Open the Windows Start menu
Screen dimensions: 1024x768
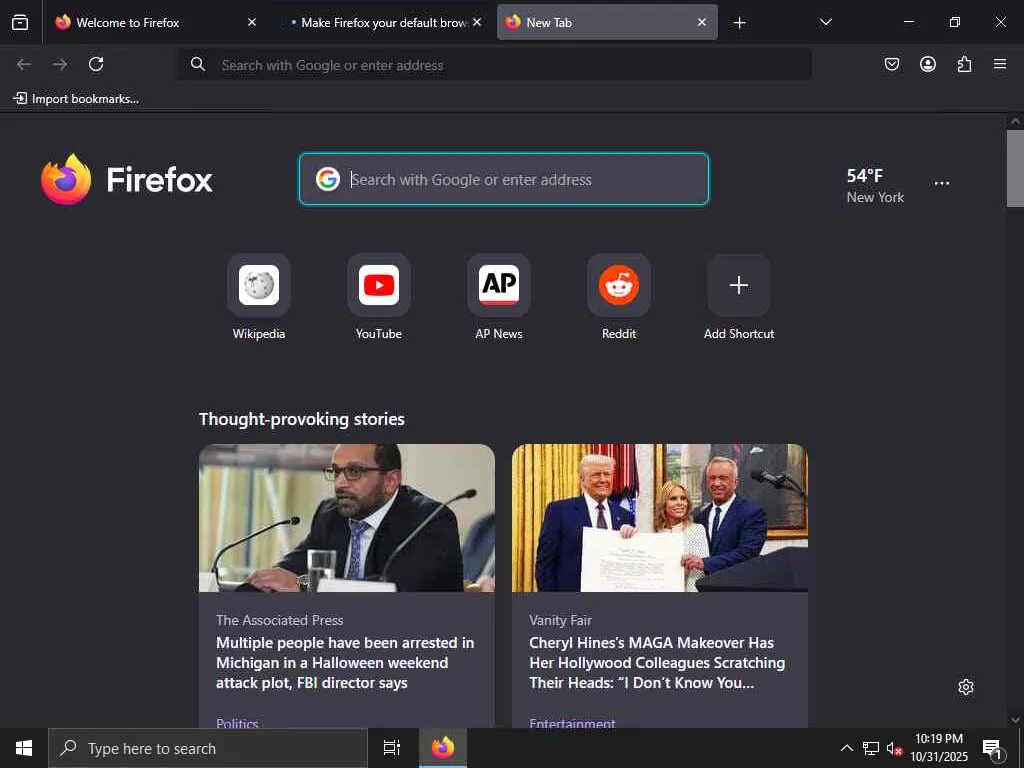(x=24, y=748)
